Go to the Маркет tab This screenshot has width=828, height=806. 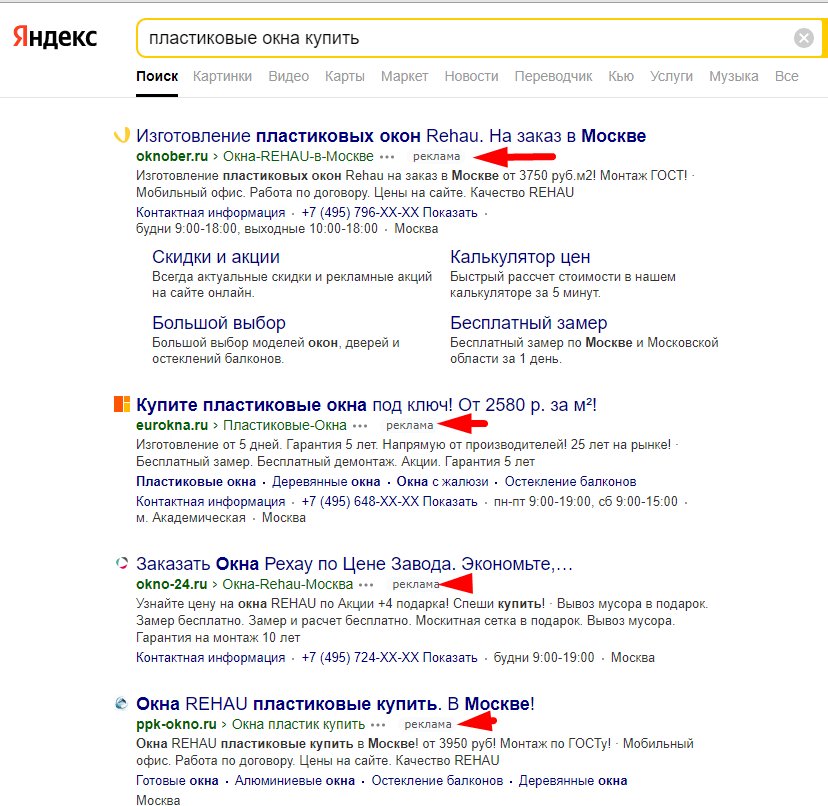pos(404,77)
